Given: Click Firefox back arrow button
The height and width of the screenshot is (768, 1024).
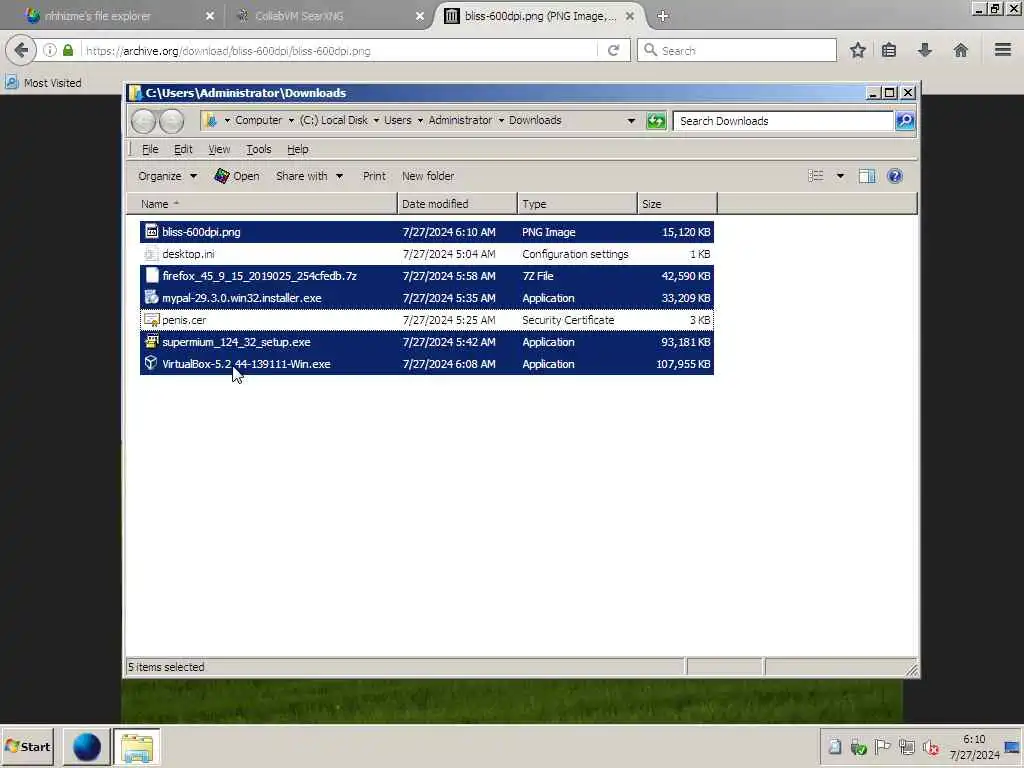Looking at the screenshot, I should (x=21, y=50).
